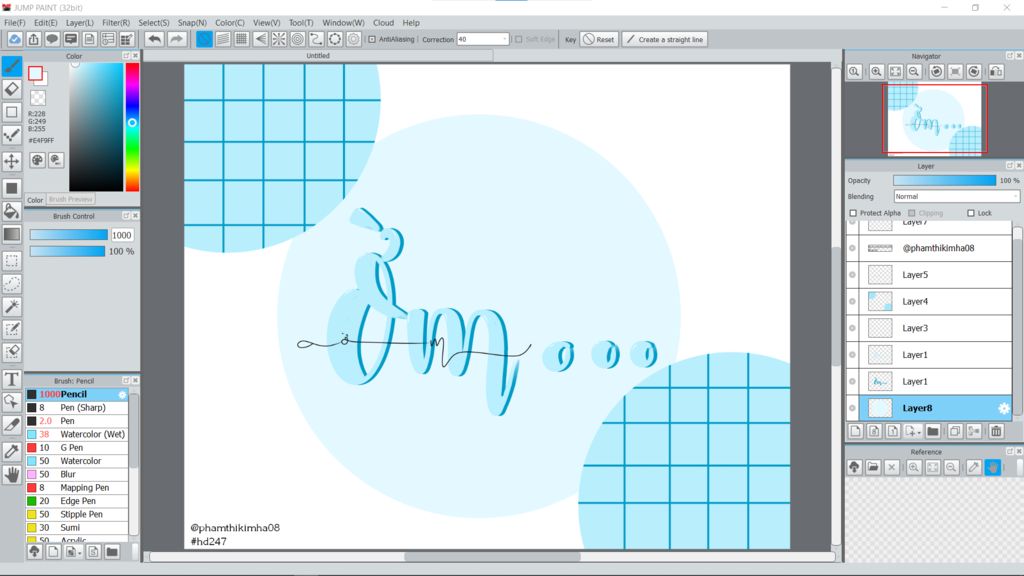Select the Text tool
The height and width of the screenshot is (576, 1024).
point(12,379)
